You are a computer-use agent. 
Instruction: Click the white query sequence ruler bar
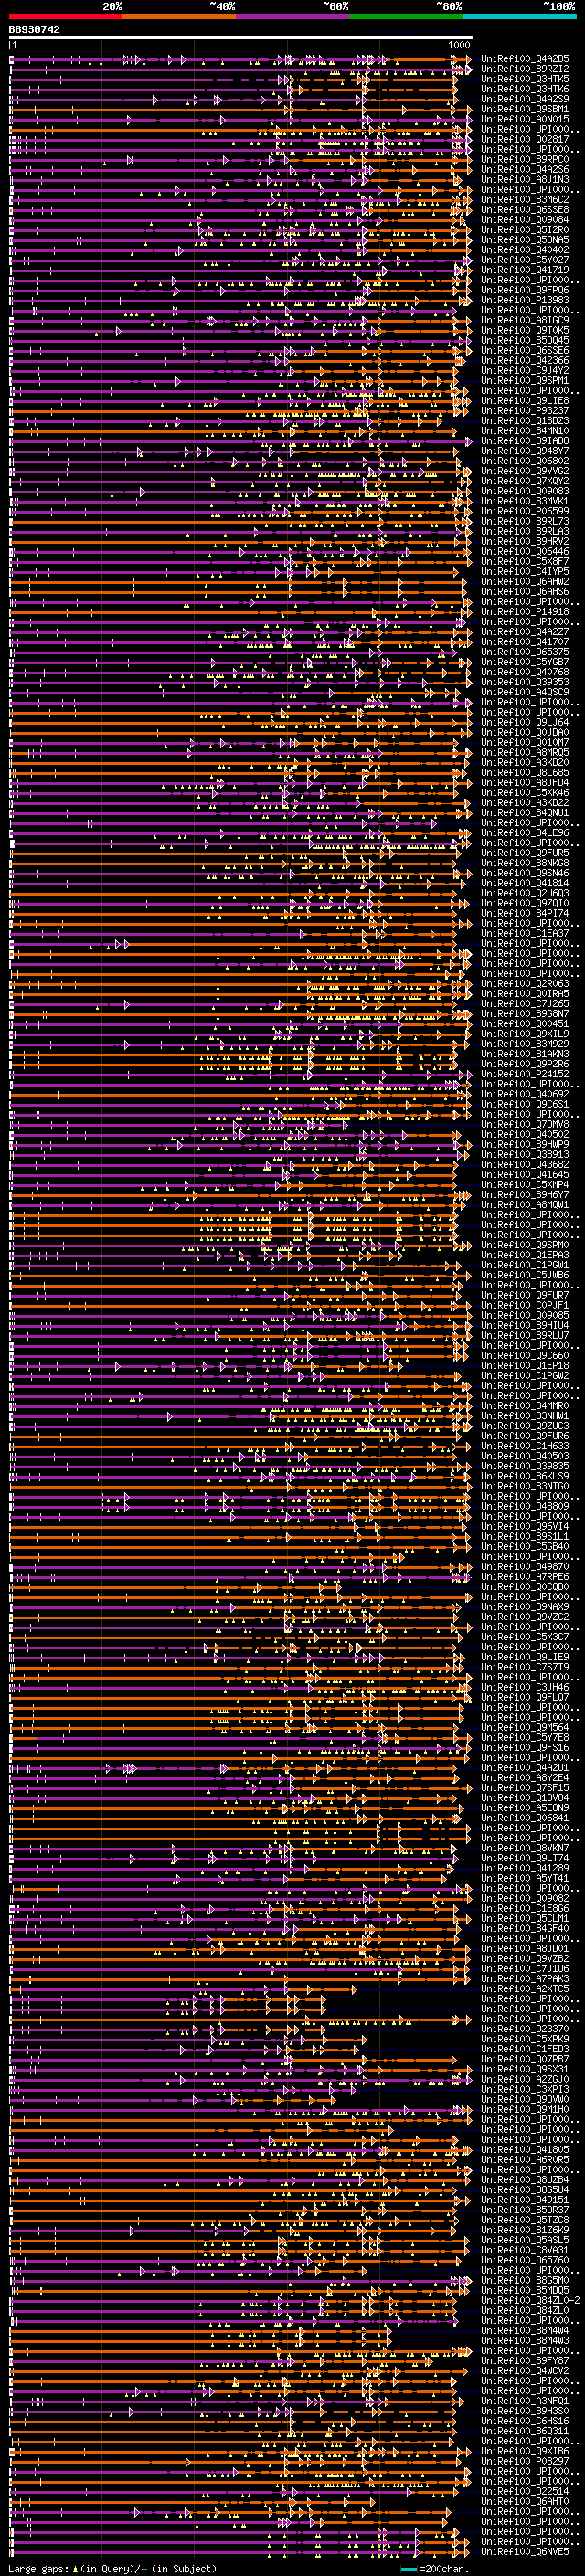pyautogui.click(x=241, y=38)
